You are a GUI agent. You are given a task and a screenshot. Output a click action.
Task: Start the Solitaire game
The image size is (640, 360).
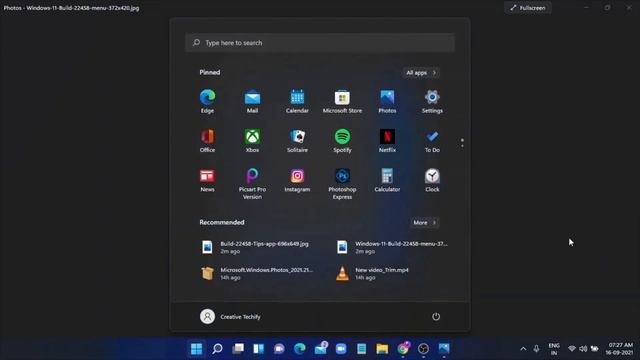(x=297, y=140)
